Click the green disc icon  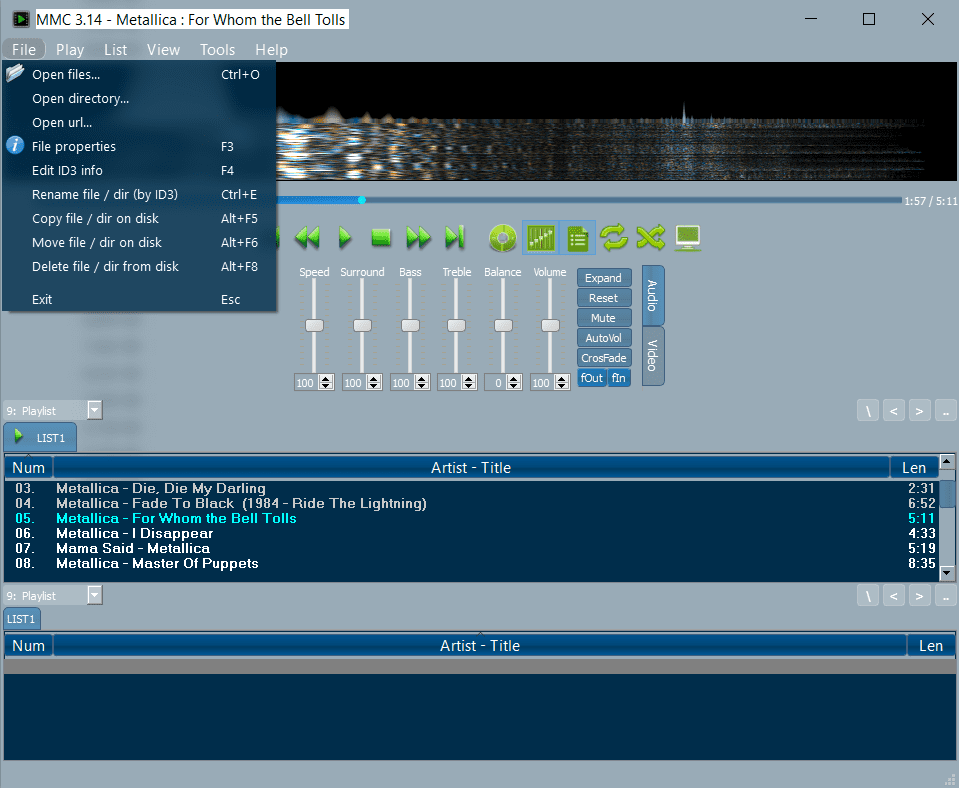pyautogui.click(x=503, y=237)
